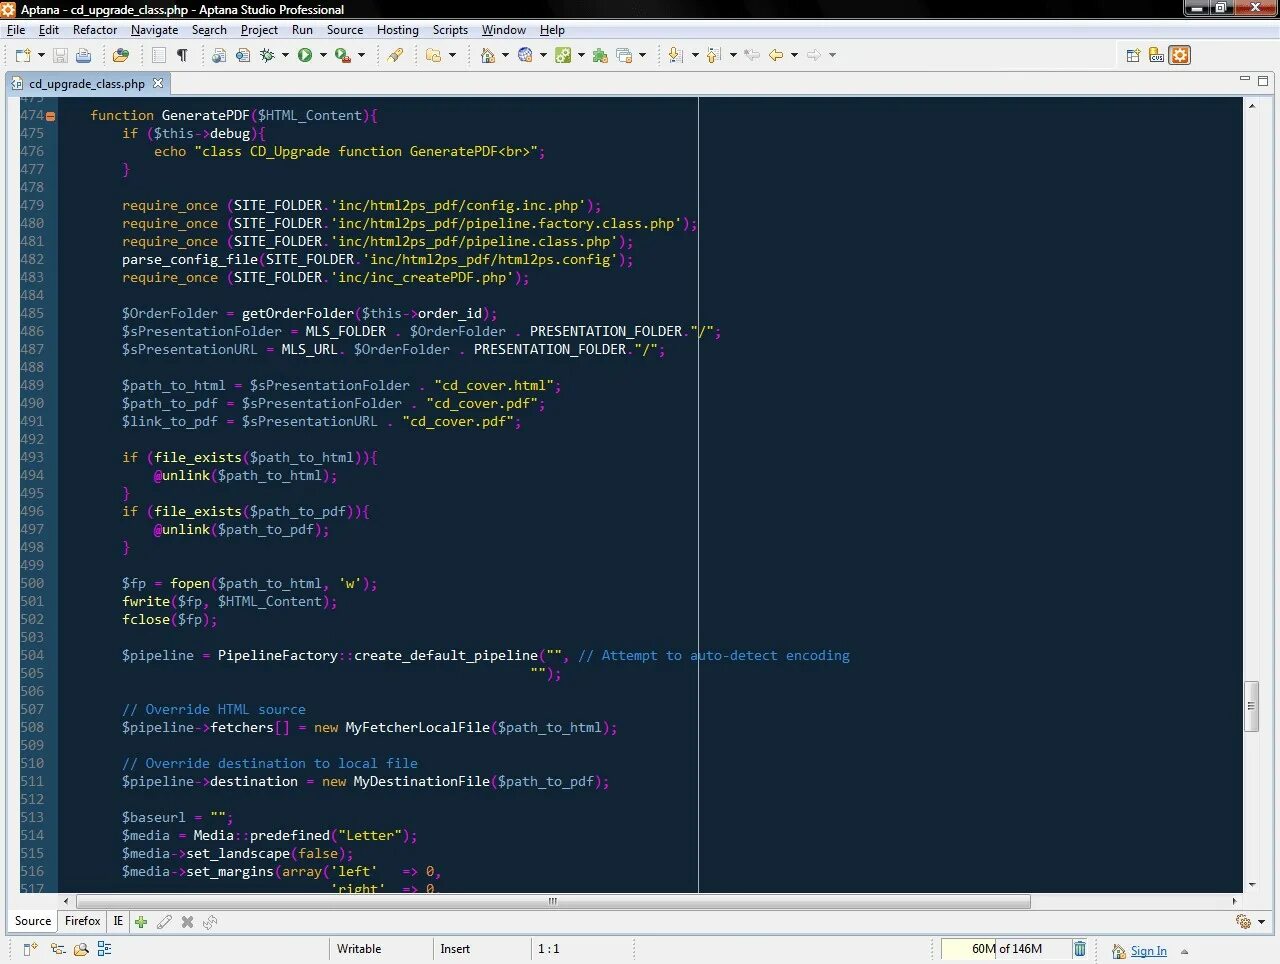
Task: Click the scroll-down arrow of the editor
Action: tap(1251, 885)
